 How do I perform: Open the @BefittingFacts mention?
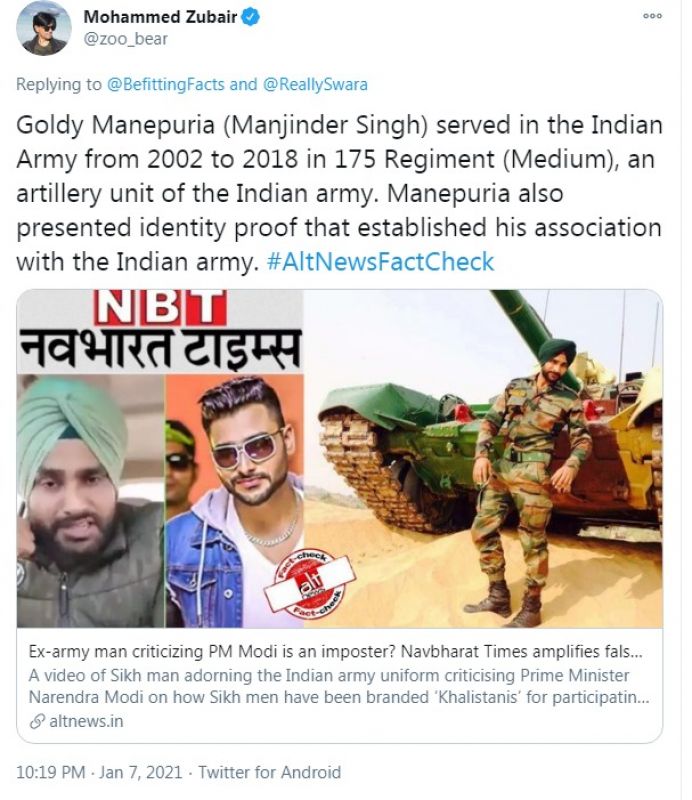(165, 84)
